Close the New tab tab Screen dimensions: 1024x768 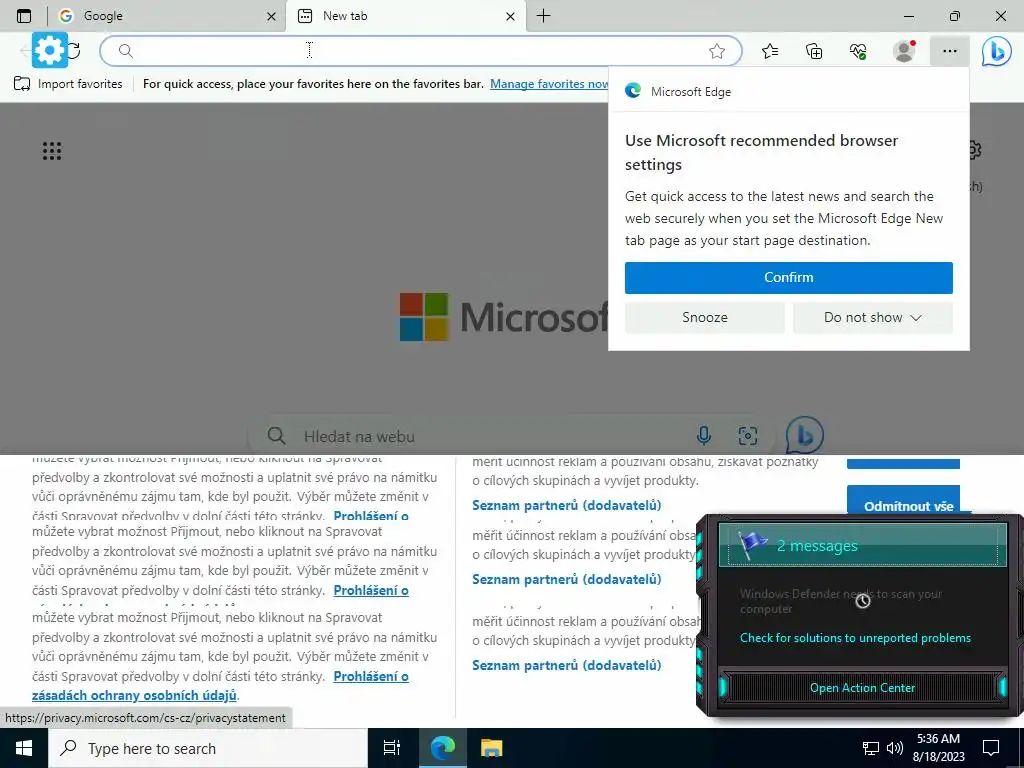[511, 16]
